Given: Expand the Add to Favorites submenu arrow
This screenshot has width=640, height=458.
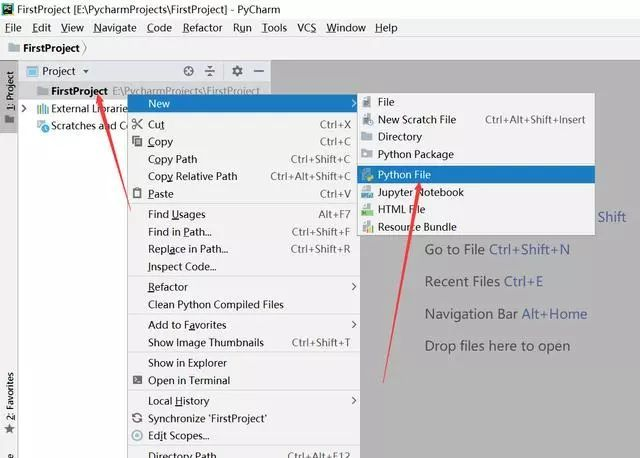Looking at the screenshot, I should pos(354,325).
